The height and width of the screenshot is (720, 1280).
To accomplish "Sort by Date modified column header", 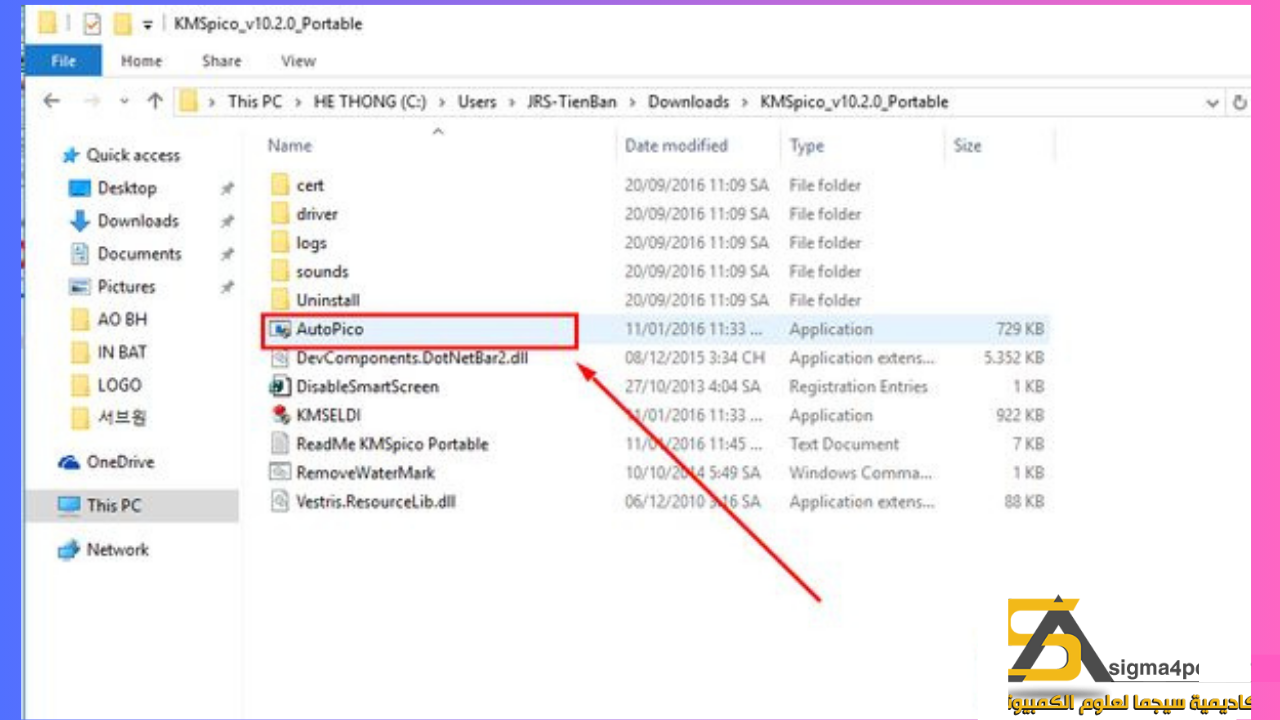I will pyautogui.click(x=676, y=146).
